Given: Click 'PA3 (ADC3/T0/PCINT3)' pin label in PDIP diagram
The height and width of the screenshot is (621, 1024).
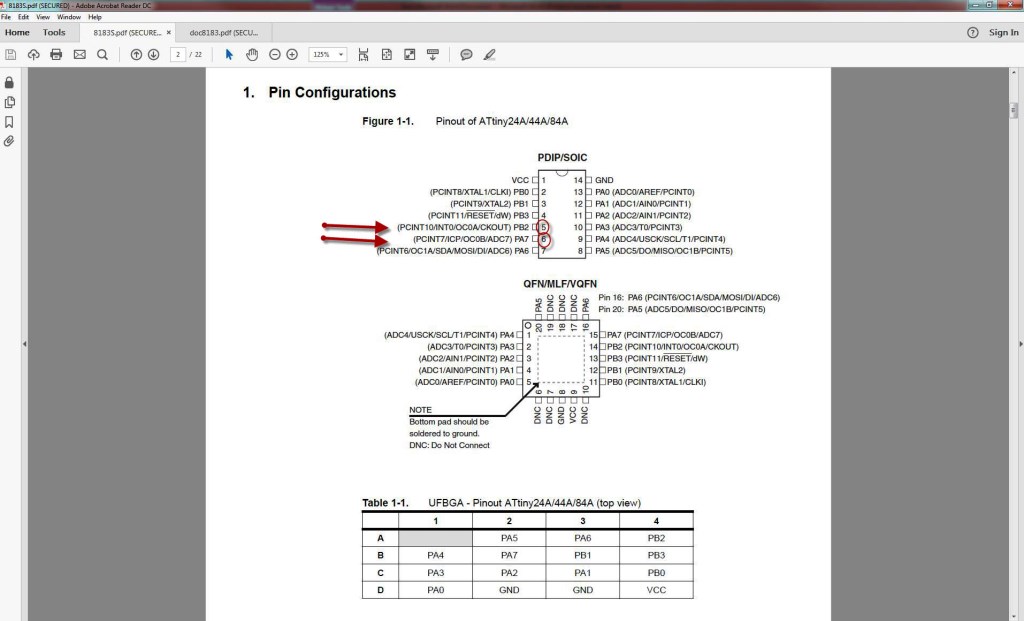Looking at the screenshot, I should pyautogui.click(x=638, y=227).
